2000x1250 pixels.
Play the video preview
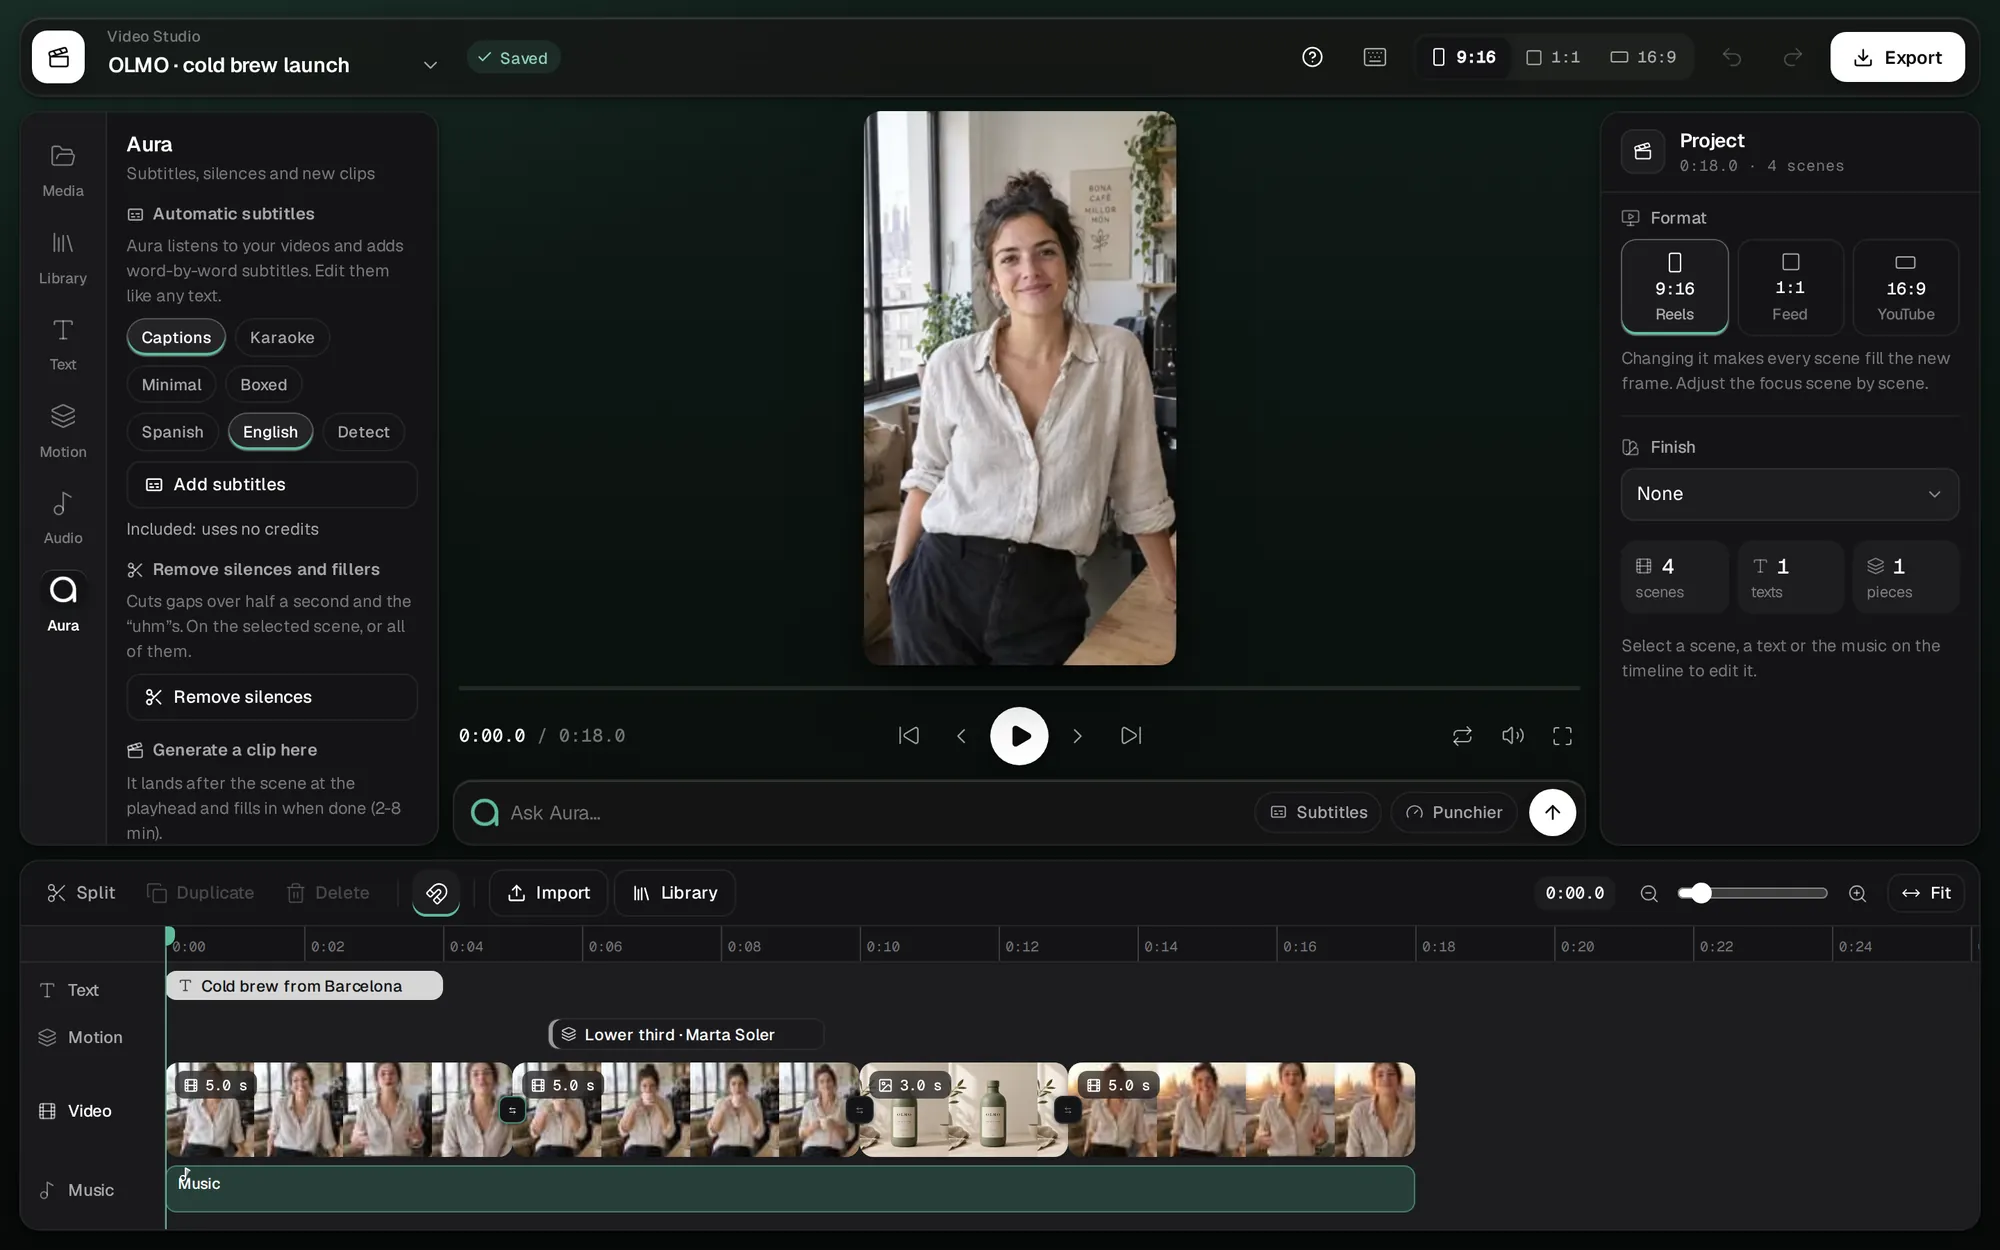click(x=1019, y=736)
